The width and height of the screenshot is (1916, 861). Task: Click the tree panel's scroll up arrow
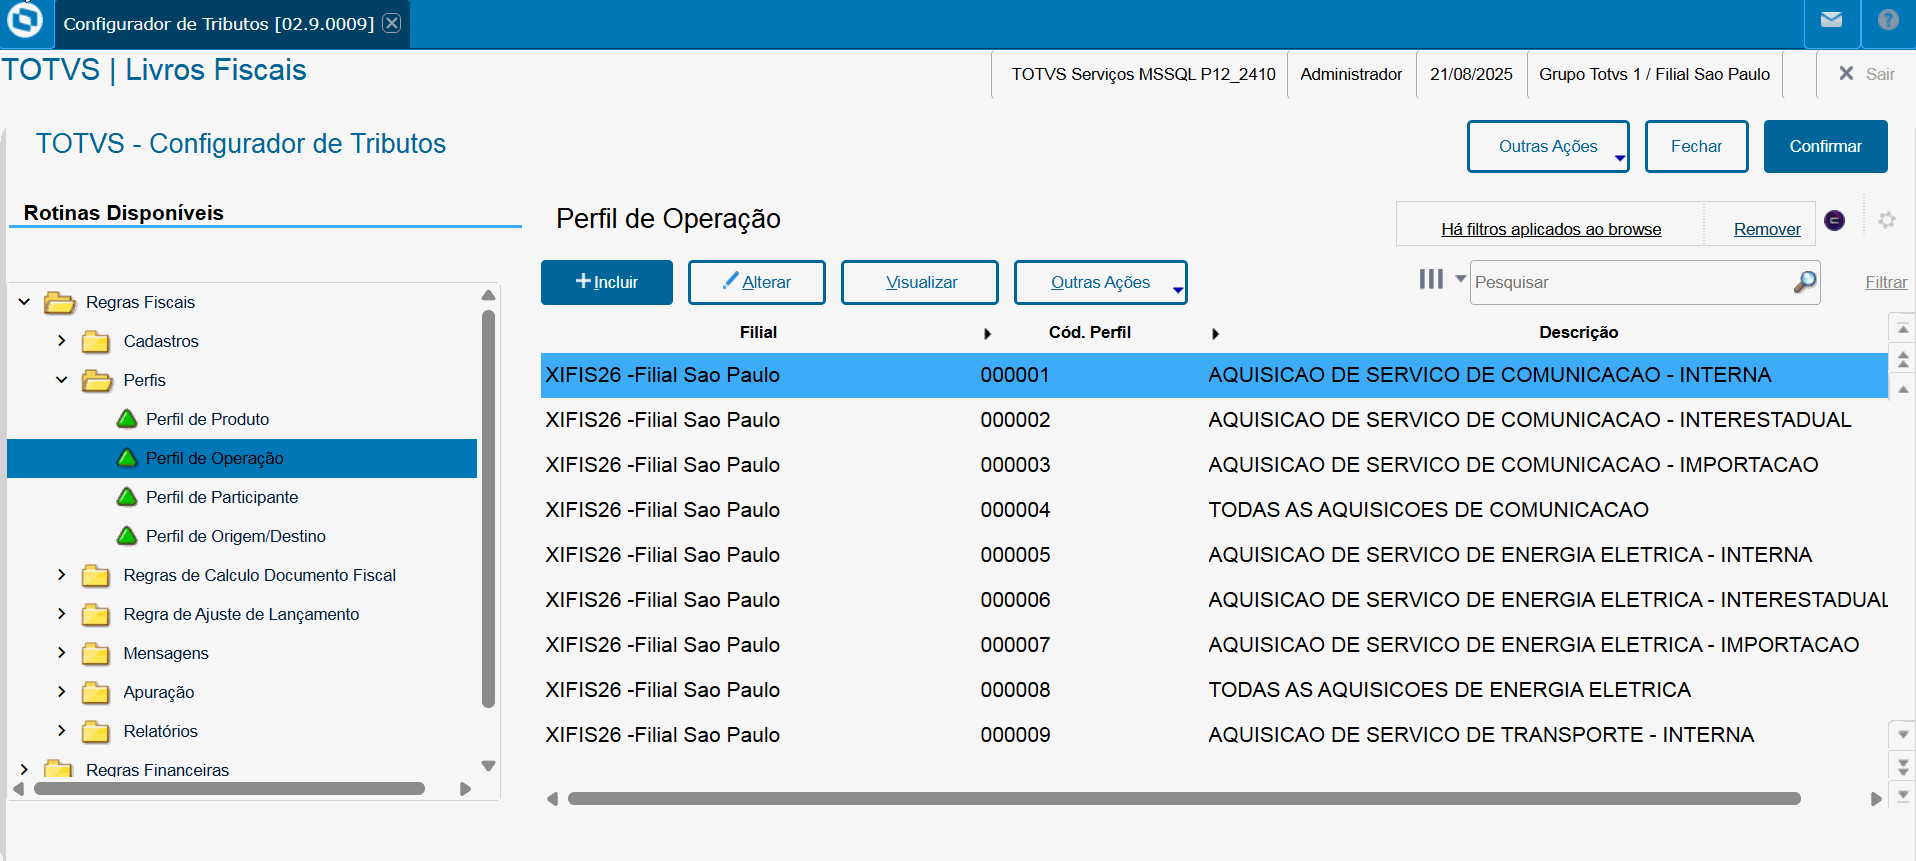(x=489, y=295)
